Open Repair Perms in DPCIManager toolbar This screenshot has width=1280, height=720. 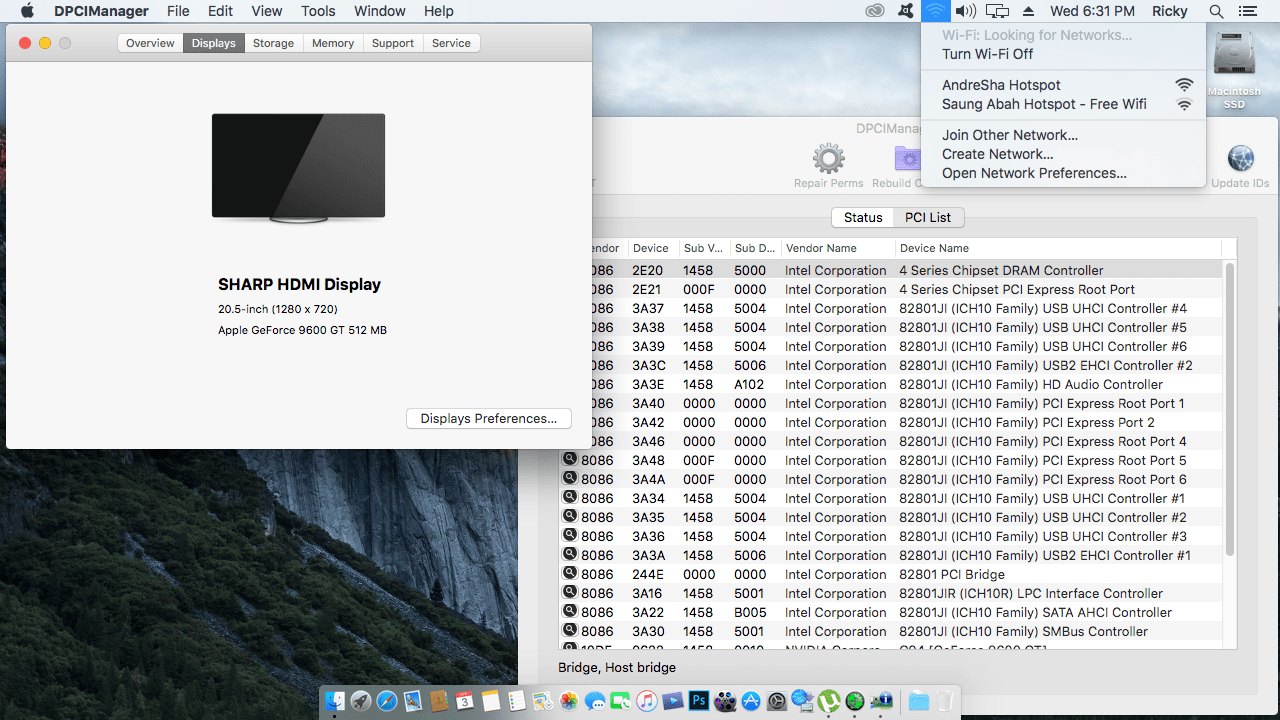pos(828,165)
